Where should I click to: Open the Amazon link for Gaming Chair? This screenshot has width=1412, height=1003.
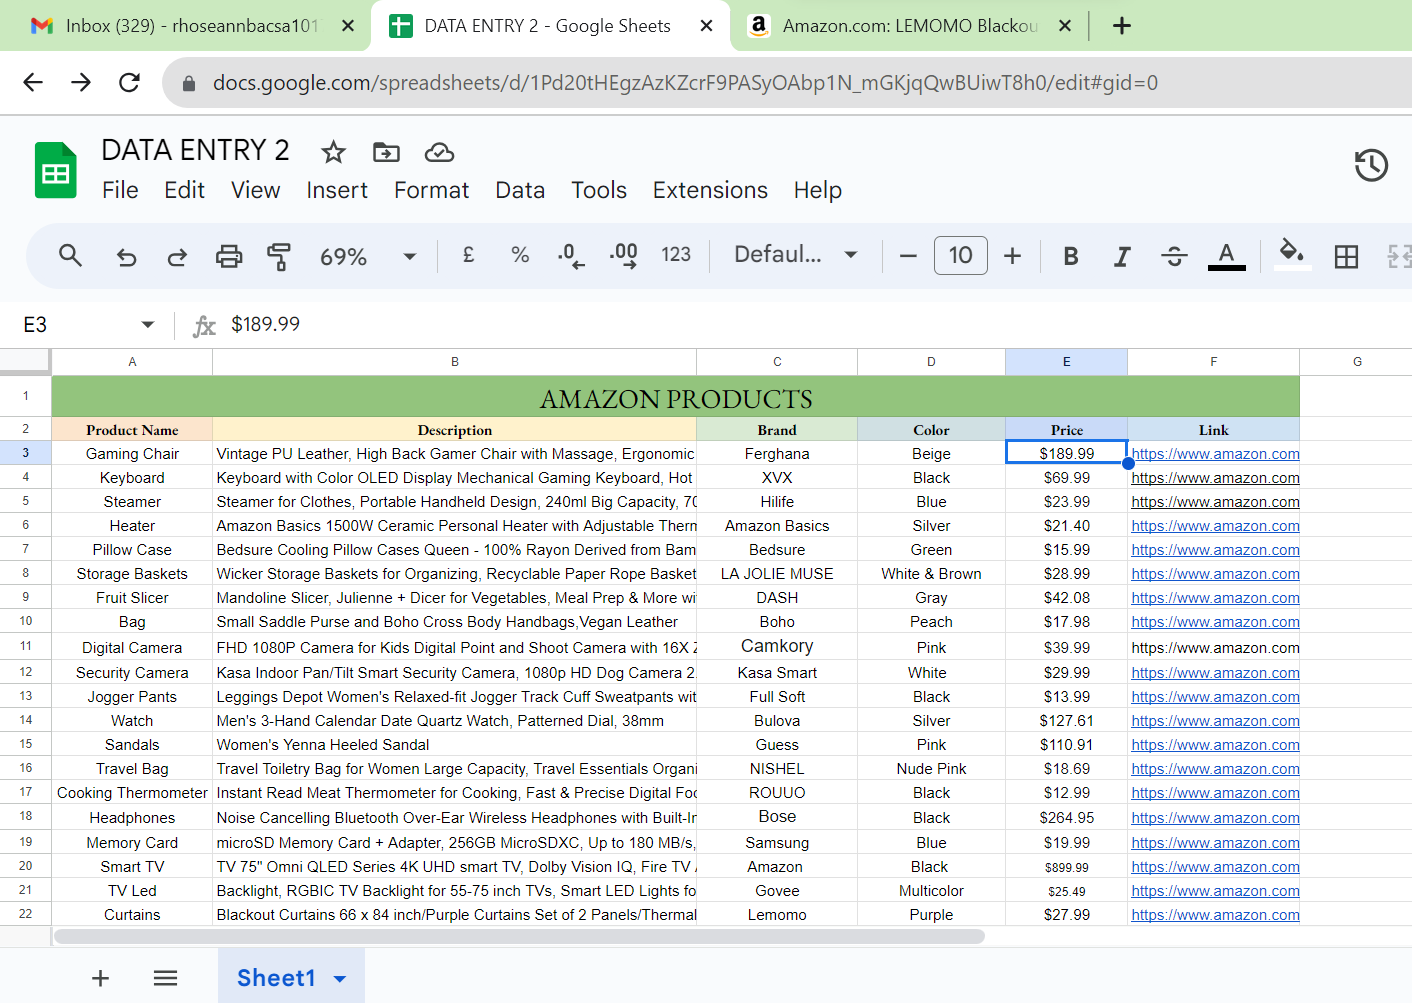pyautogui.click(x=1215, y=454)
